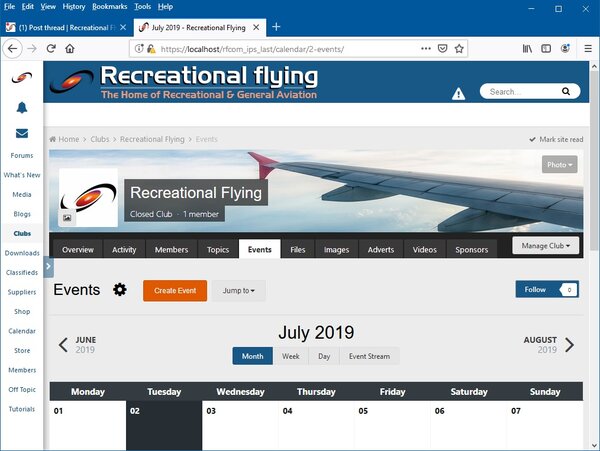Click in the Search input field
The height and width of the screenshot is (451, 600).
[x=520, y=91]
